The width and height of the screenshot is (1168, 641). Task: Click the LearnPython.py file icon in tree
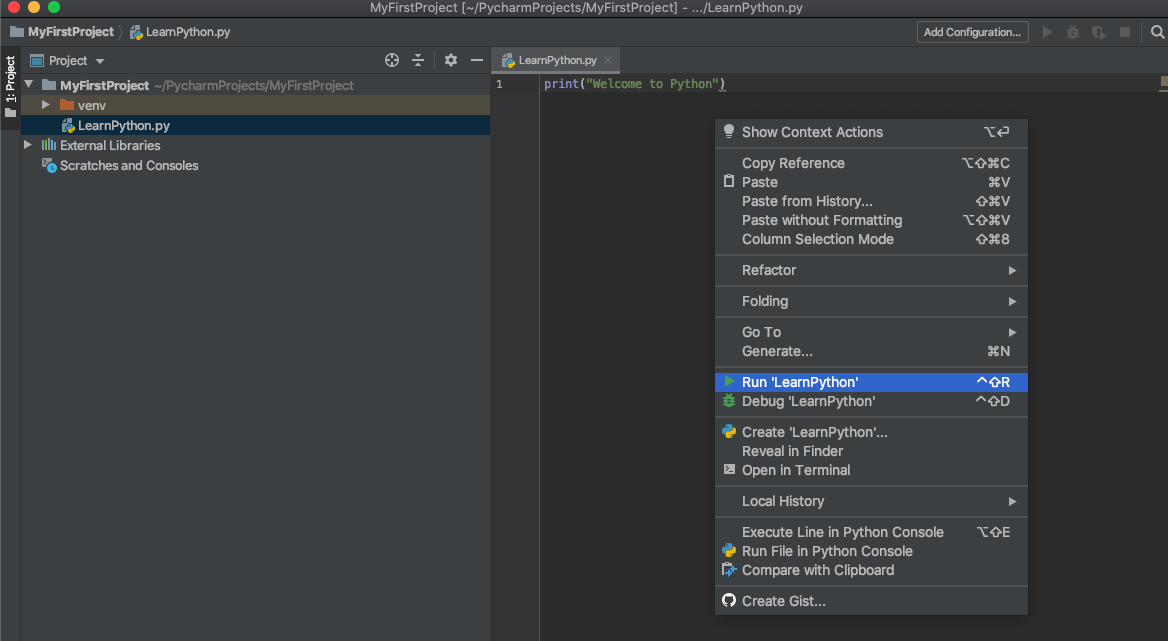coord(68,125)
